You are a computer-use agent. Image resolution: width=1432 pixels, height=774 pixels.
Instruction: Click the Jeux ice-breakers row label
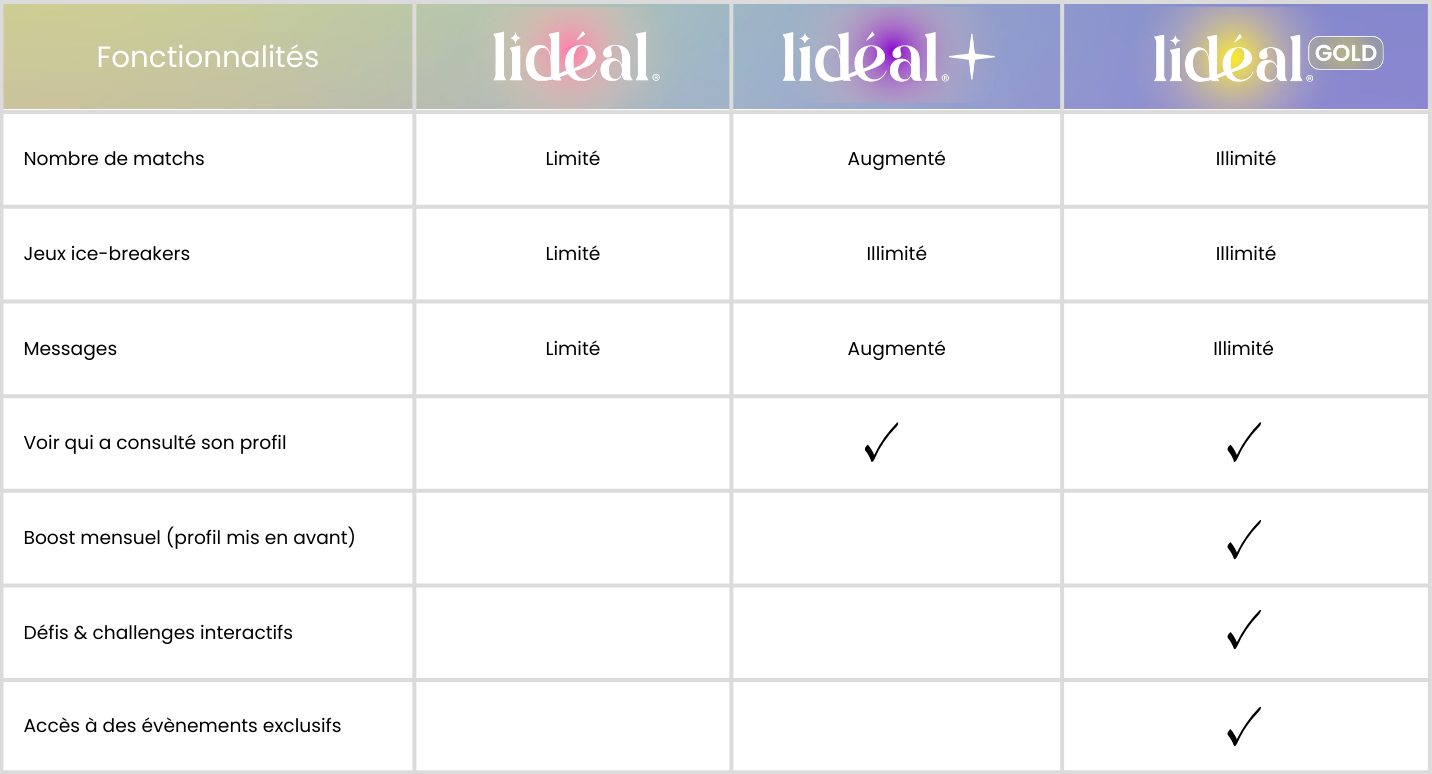pyautogui.click(x=107, y=253)
